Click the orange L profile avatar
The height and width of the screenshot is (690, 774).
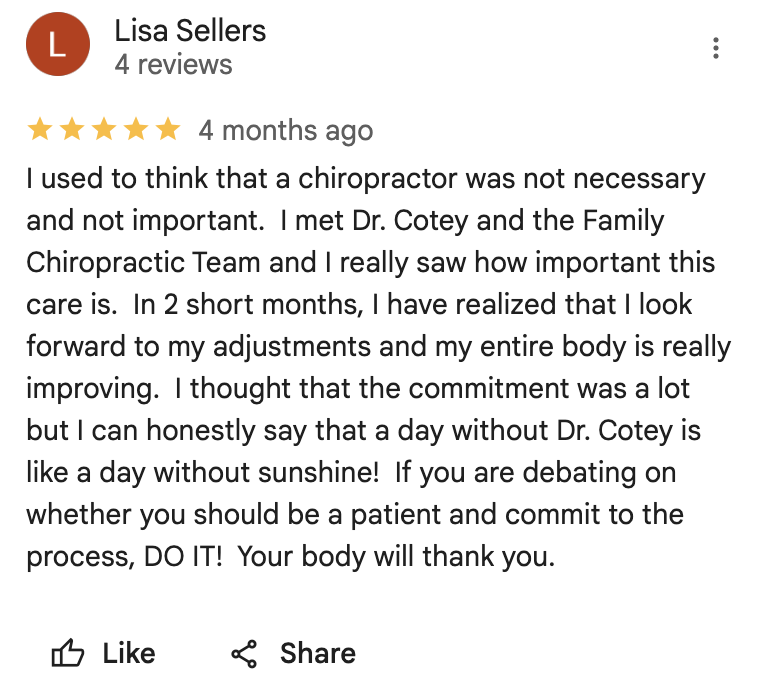click(58, 46)
